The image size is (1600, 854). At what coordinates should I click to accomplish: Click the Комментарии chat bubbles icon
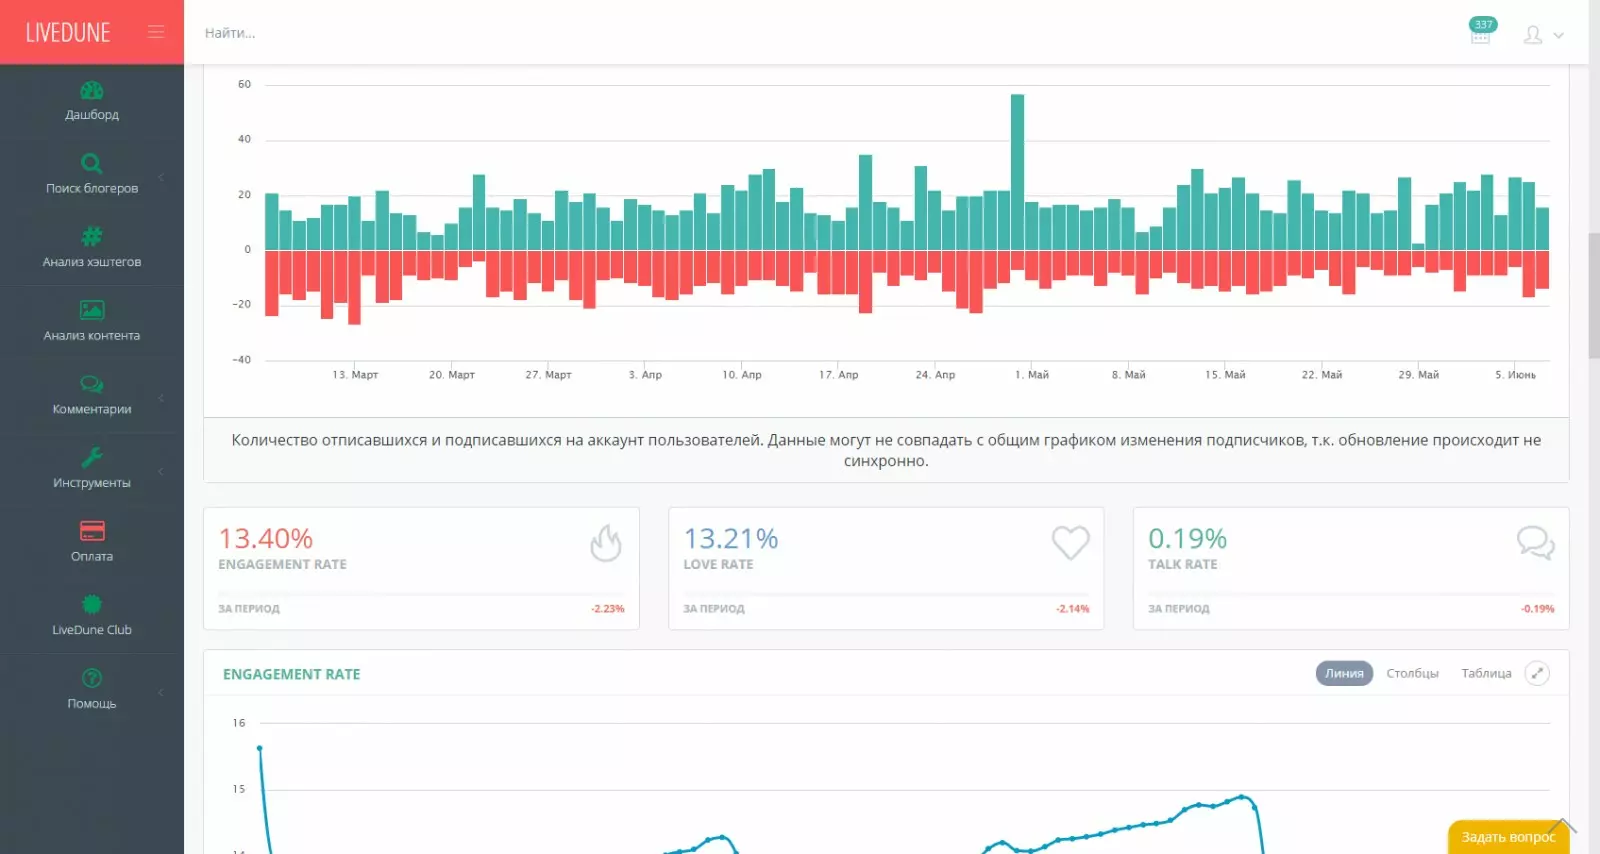point(92,384)
